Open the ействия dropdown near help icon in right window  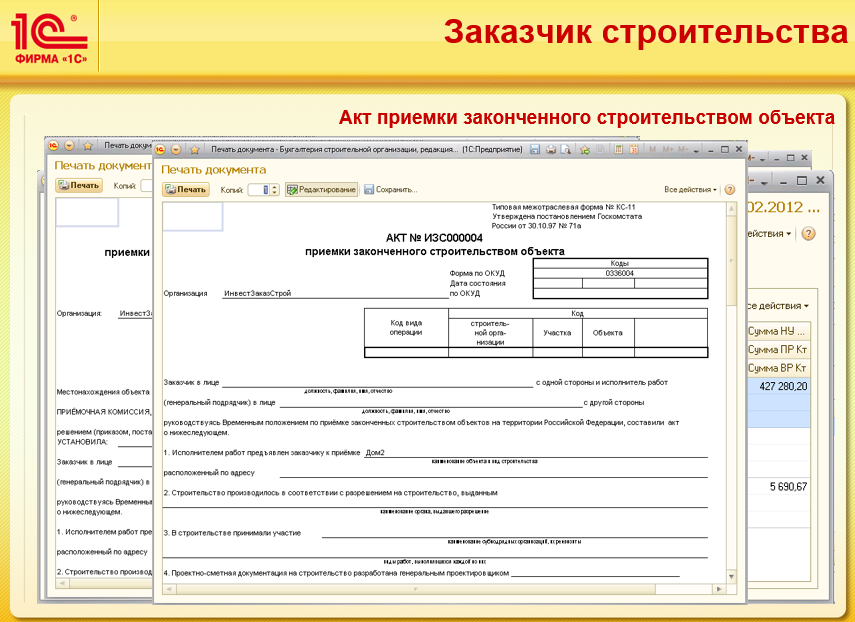point(769,234)
